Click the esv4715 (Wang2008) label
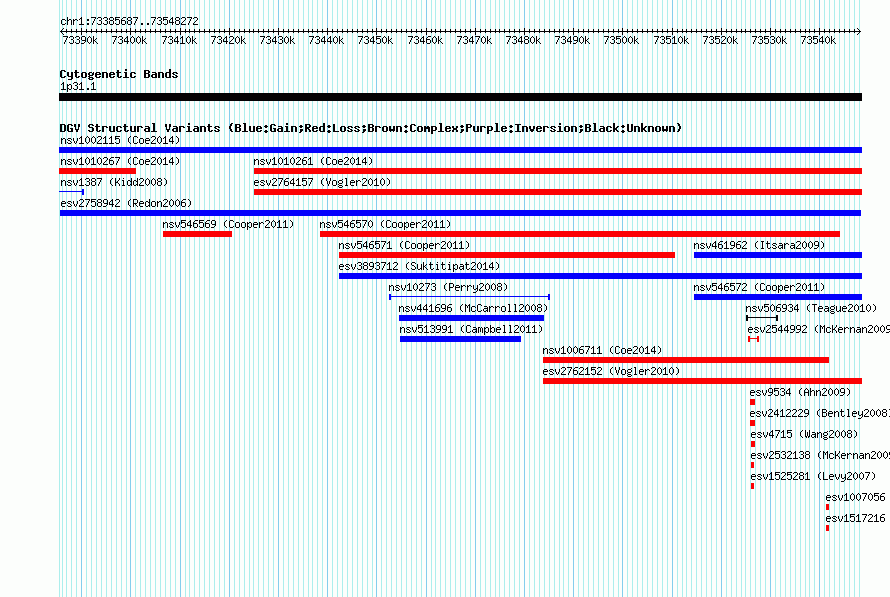 pos(804,434)
